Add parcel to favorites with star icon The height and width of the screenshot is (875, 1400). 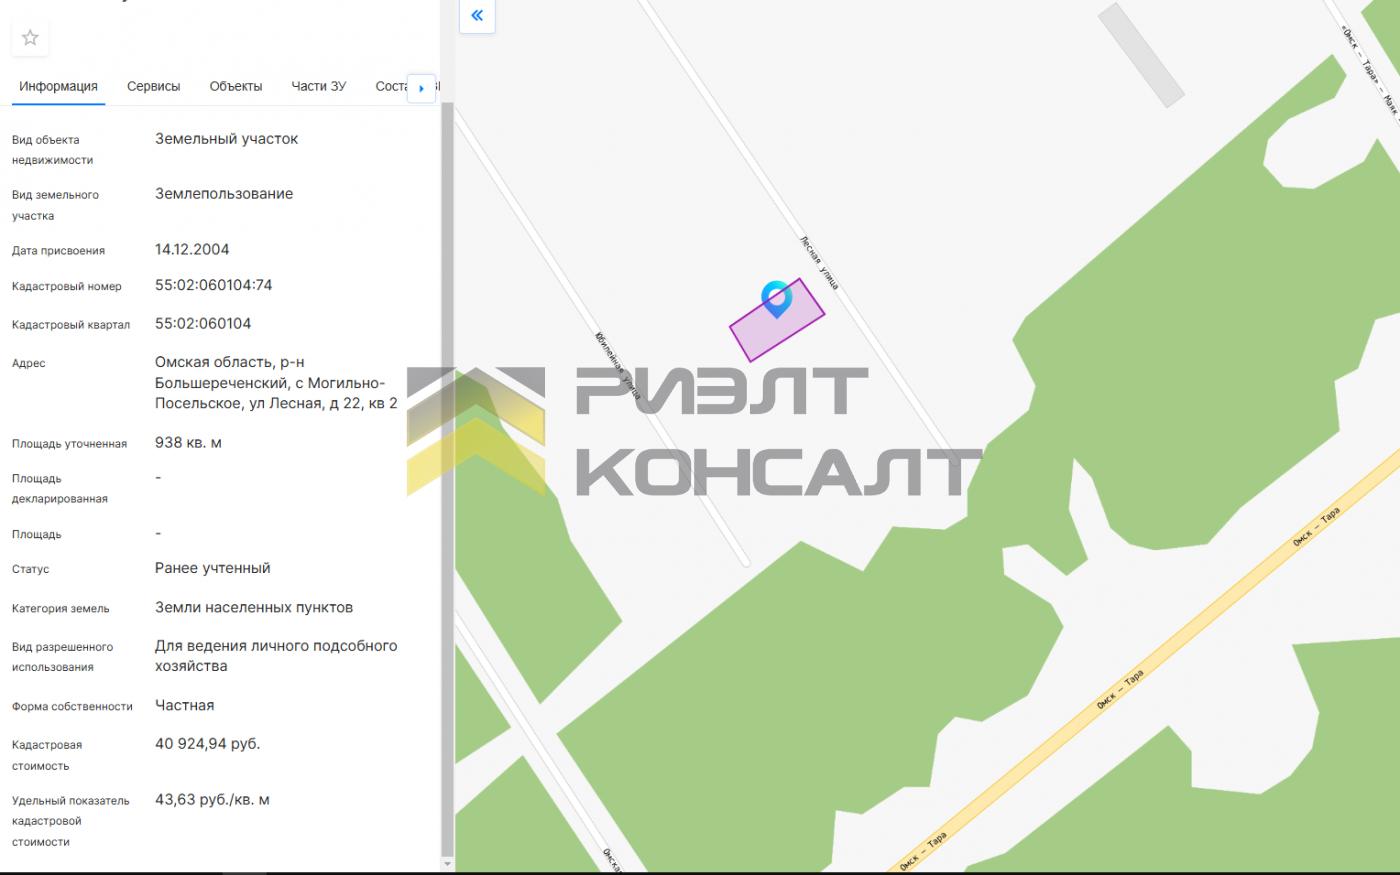[x=30, y=38]
